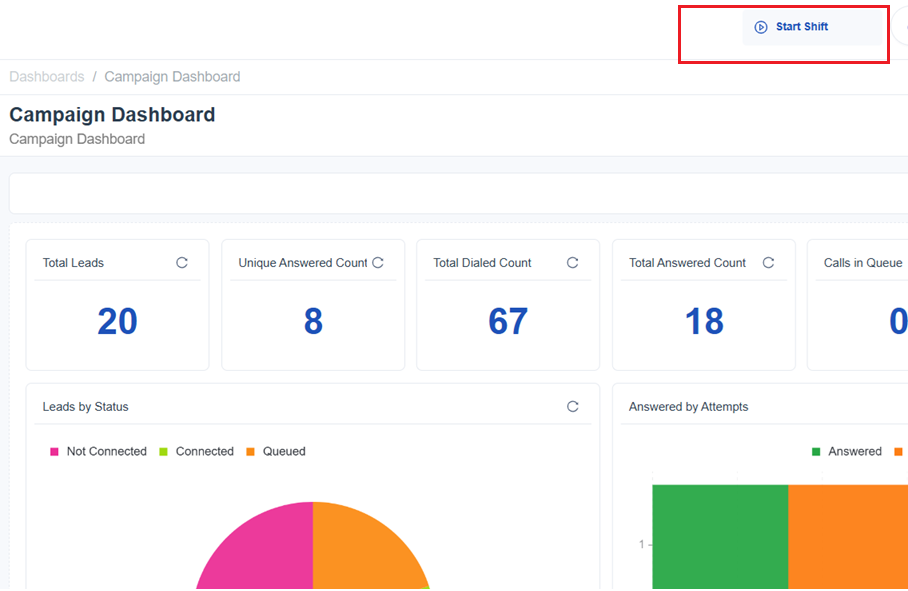Refresh the Unique Answered Count card
908x591 pixels.
tap(378, 263)
